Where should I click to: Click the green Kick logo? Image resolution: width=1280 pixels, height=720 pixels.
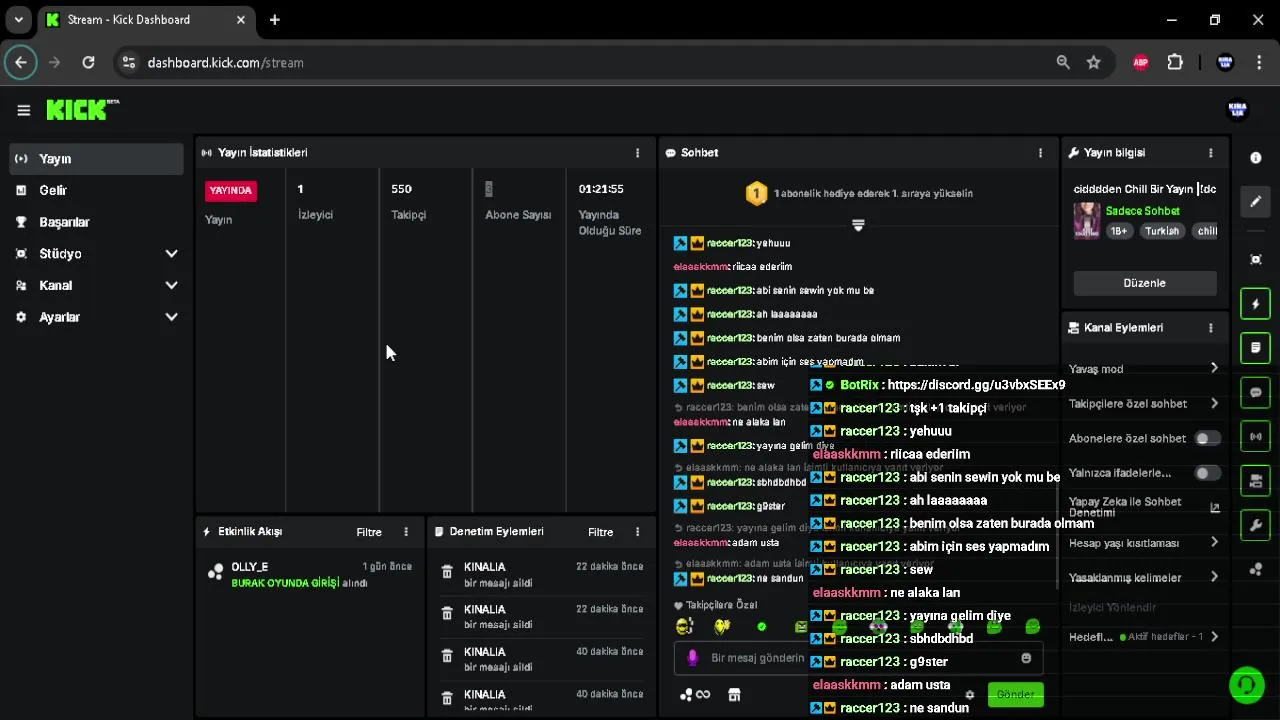click(77, 110)
